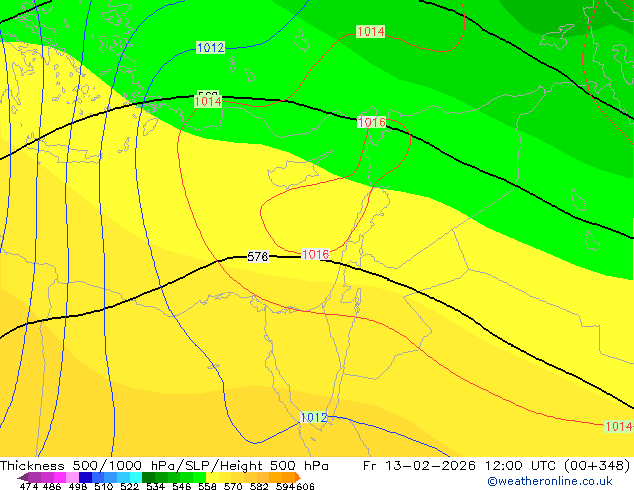Pick the cyan swatch above 522 in legend
Screen dimensions: 634x490
pyautogui.click(x=136, y=477)
